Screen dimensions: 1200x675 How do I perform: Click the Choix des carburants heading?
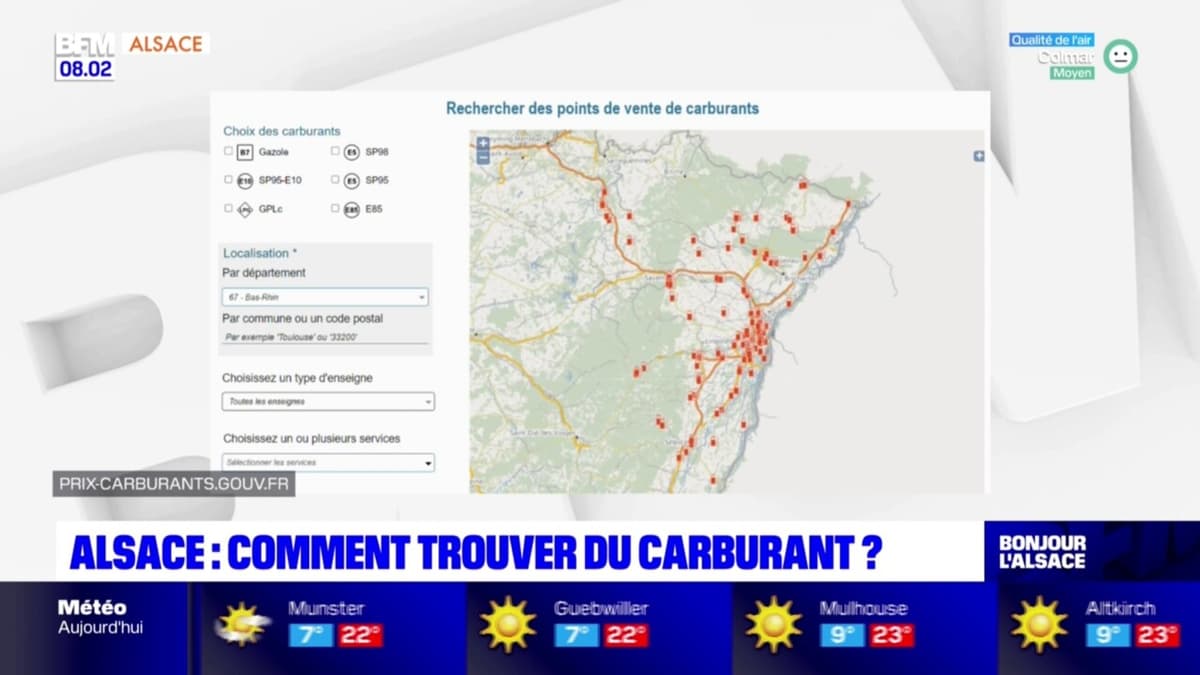point(282,131)
